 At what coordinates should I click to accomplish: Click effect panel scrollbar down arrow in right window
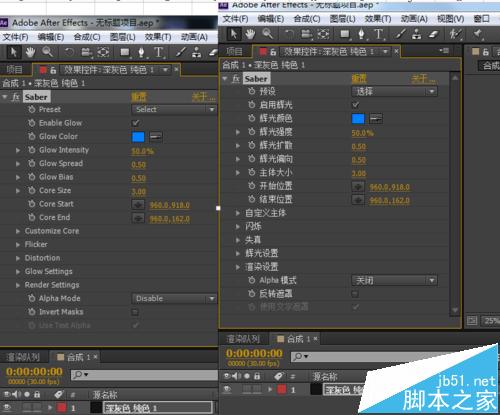pos(455,310)
